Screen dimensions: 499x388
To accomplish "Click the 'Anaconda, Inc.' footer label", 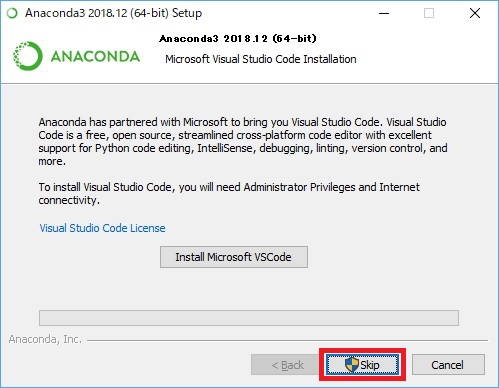I will pyautogui.click(x=45, y=339).
